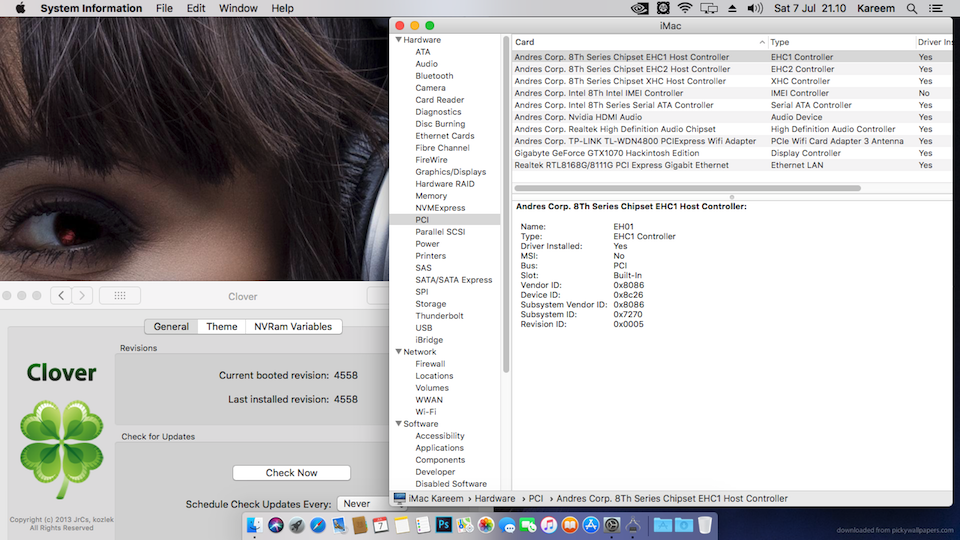Open the Window menu
The image size is (960, 540).
click(x=238, y=8)
